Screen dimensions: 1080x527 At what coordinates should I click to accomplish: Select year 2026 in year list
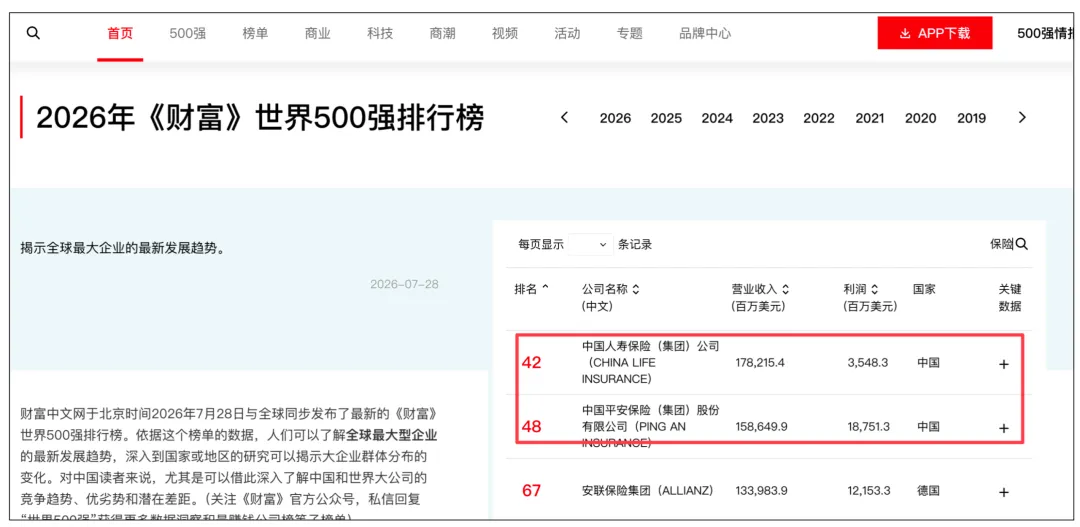pyautogui.click(x=615, y=118)
